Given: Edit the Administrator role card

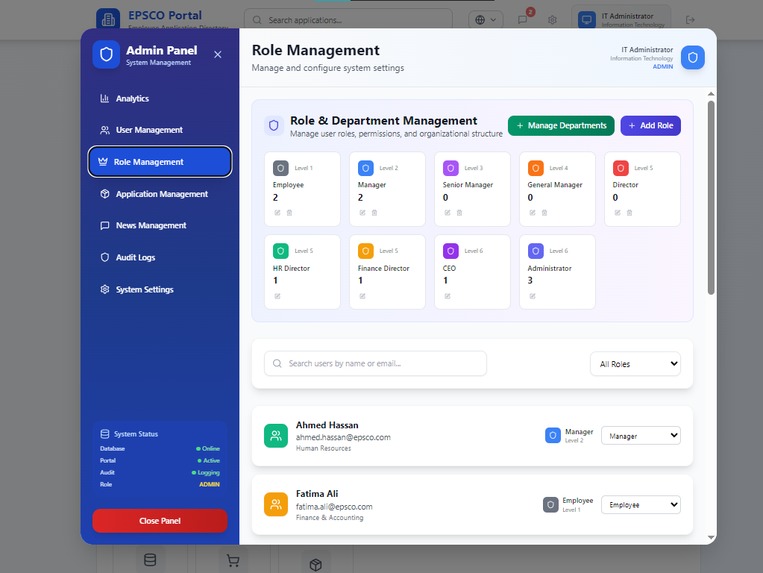Looking at the screenshot, I should 532,296.
